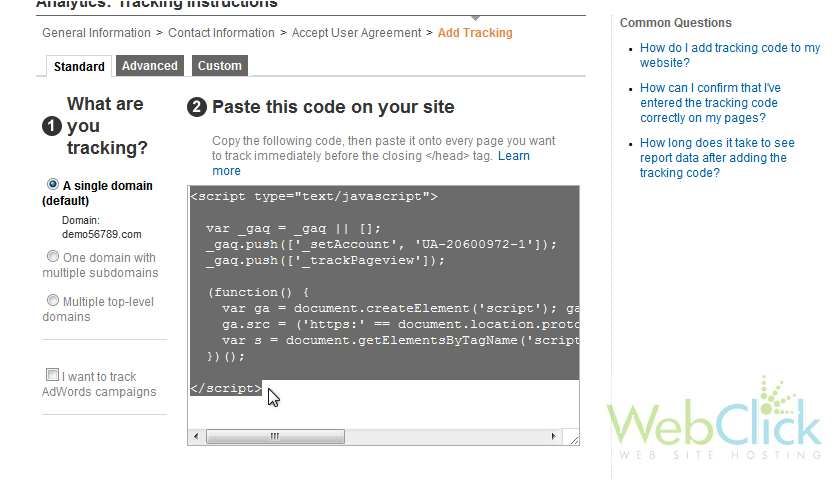Image resolution: width=840 pixels, height=480 pixels.
Task: Click the code box's left scroll arrow
Action: tap(196, 437)
